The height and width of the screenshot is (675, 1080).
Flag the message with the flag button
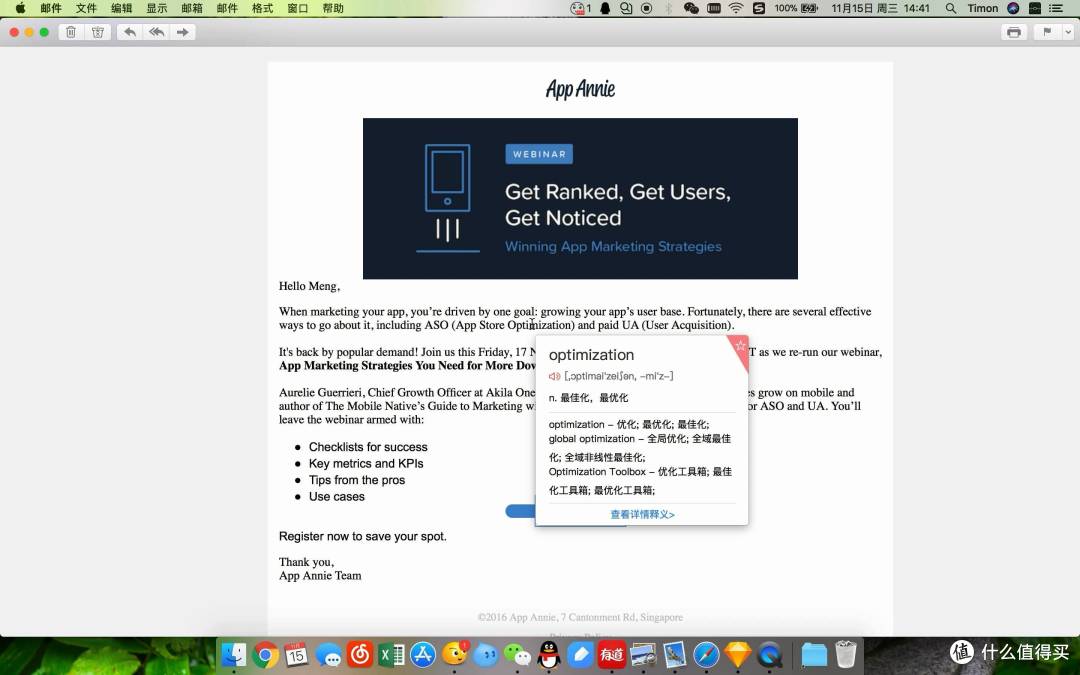coord(1047,32)
